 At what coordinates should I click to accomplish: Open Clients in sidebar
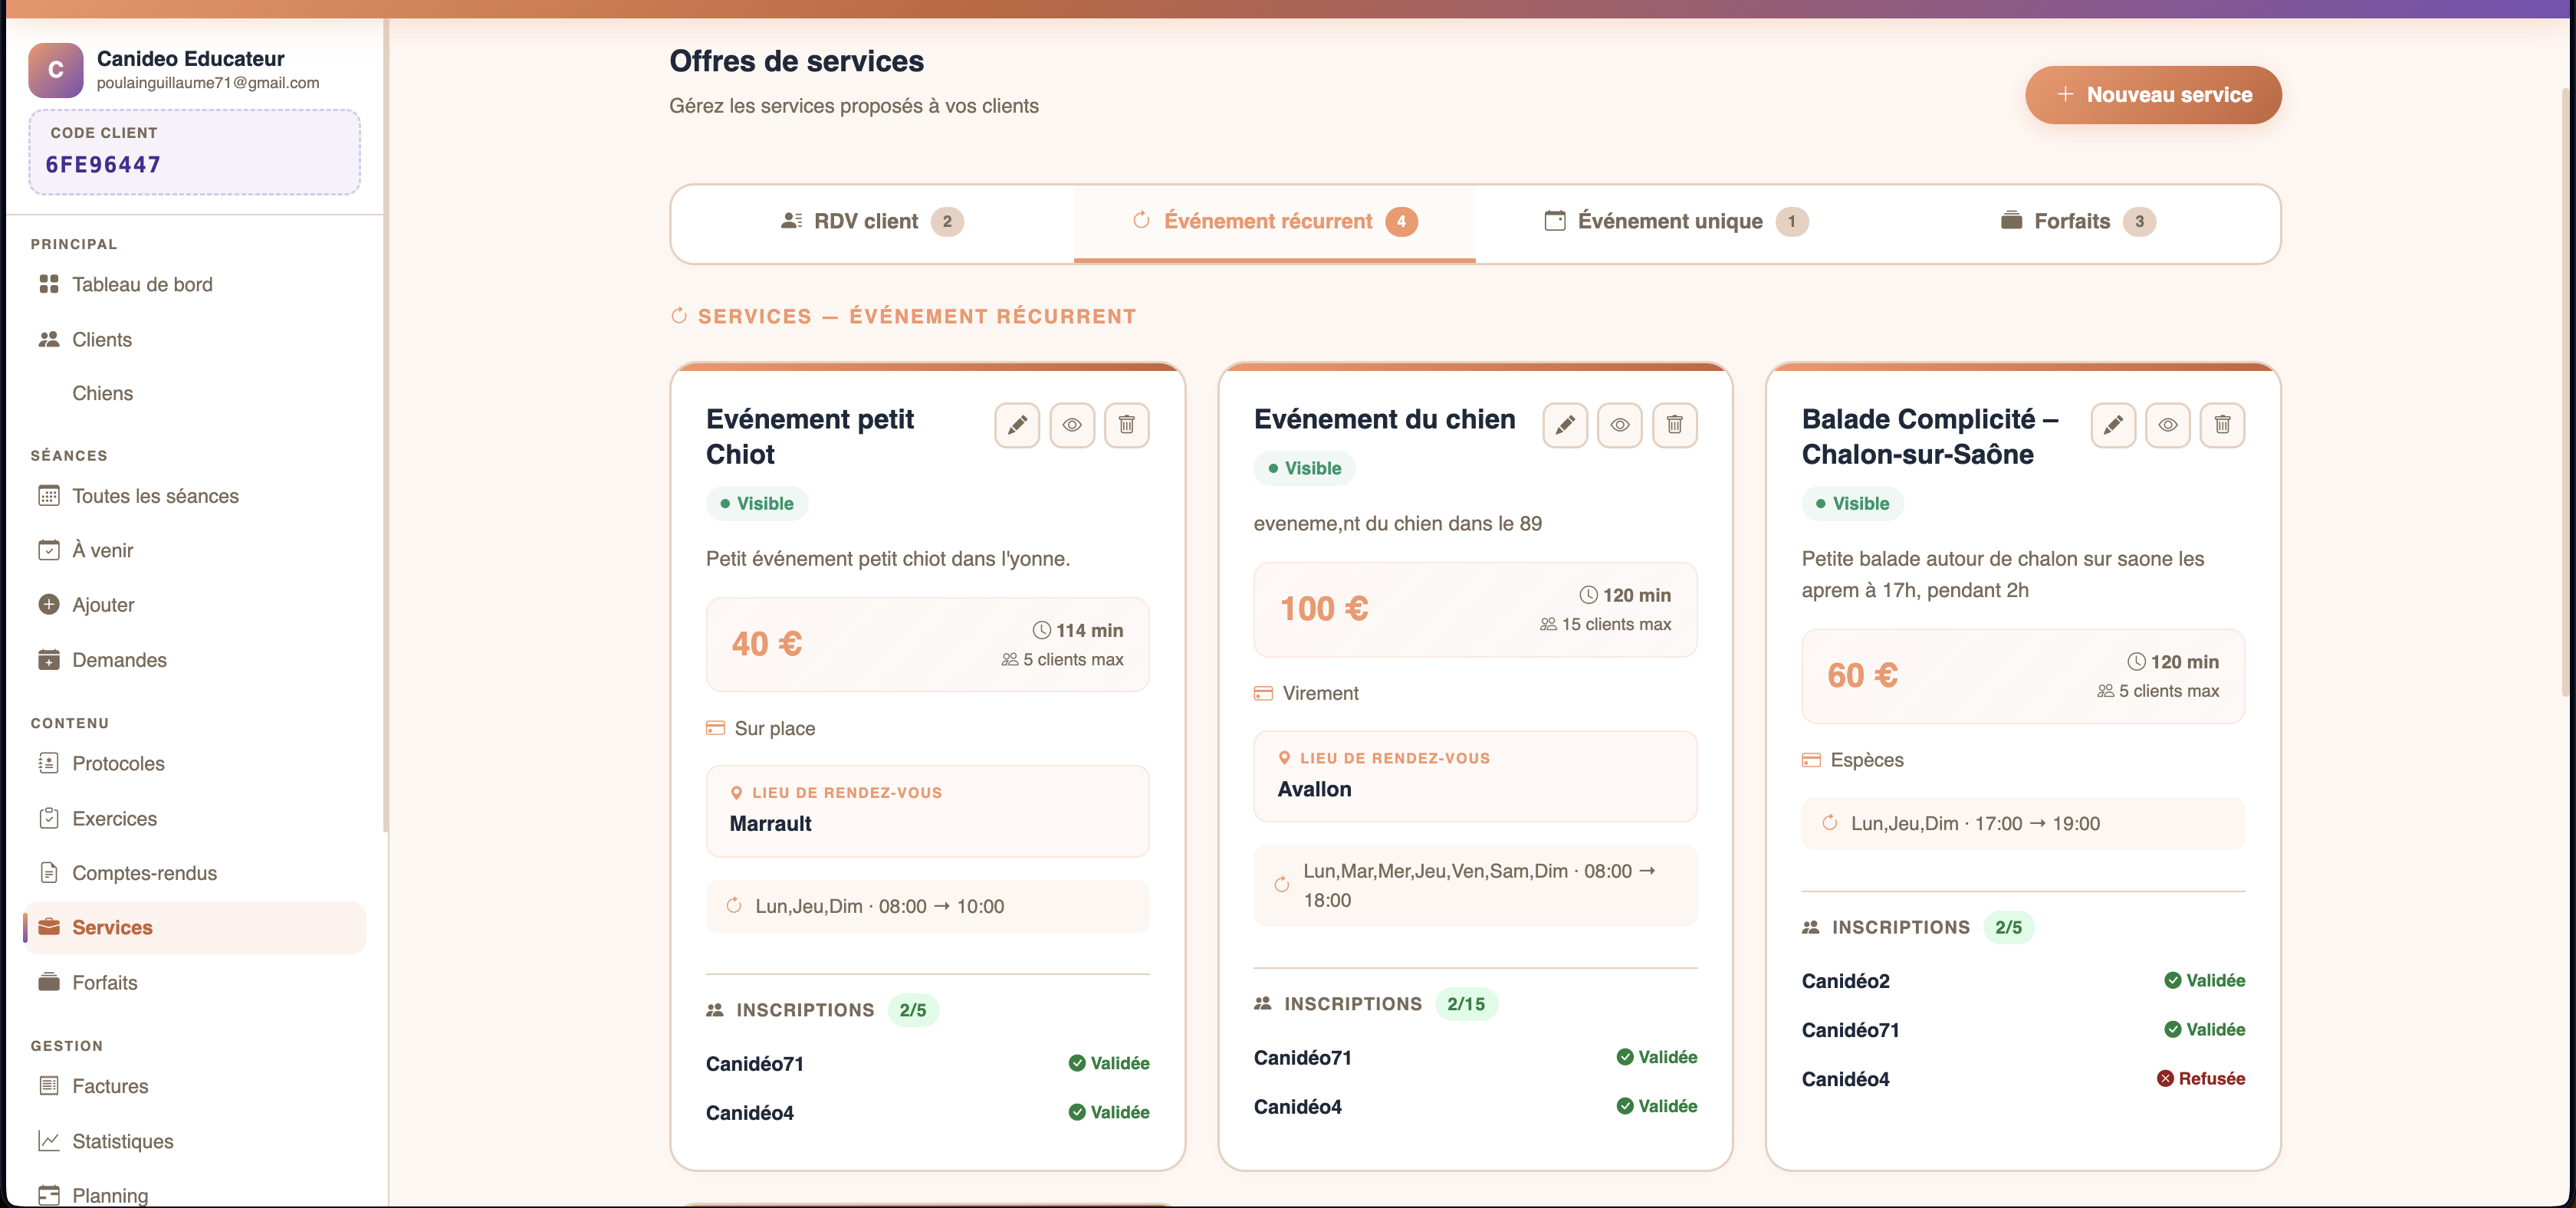pos(195,340)
